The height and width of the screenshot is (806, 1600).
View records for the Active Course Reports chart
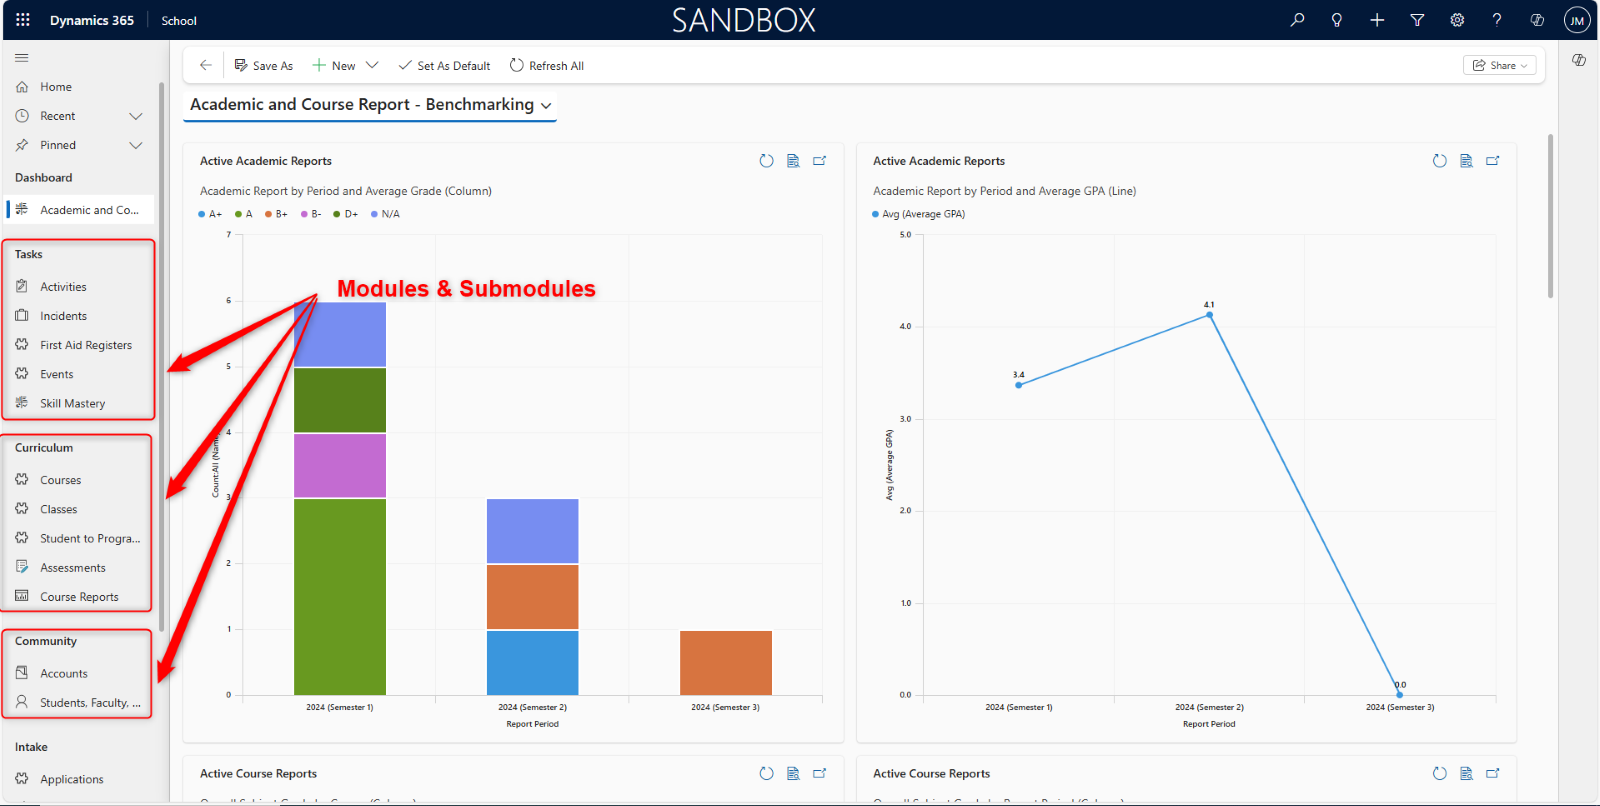[x=793, y=773]
